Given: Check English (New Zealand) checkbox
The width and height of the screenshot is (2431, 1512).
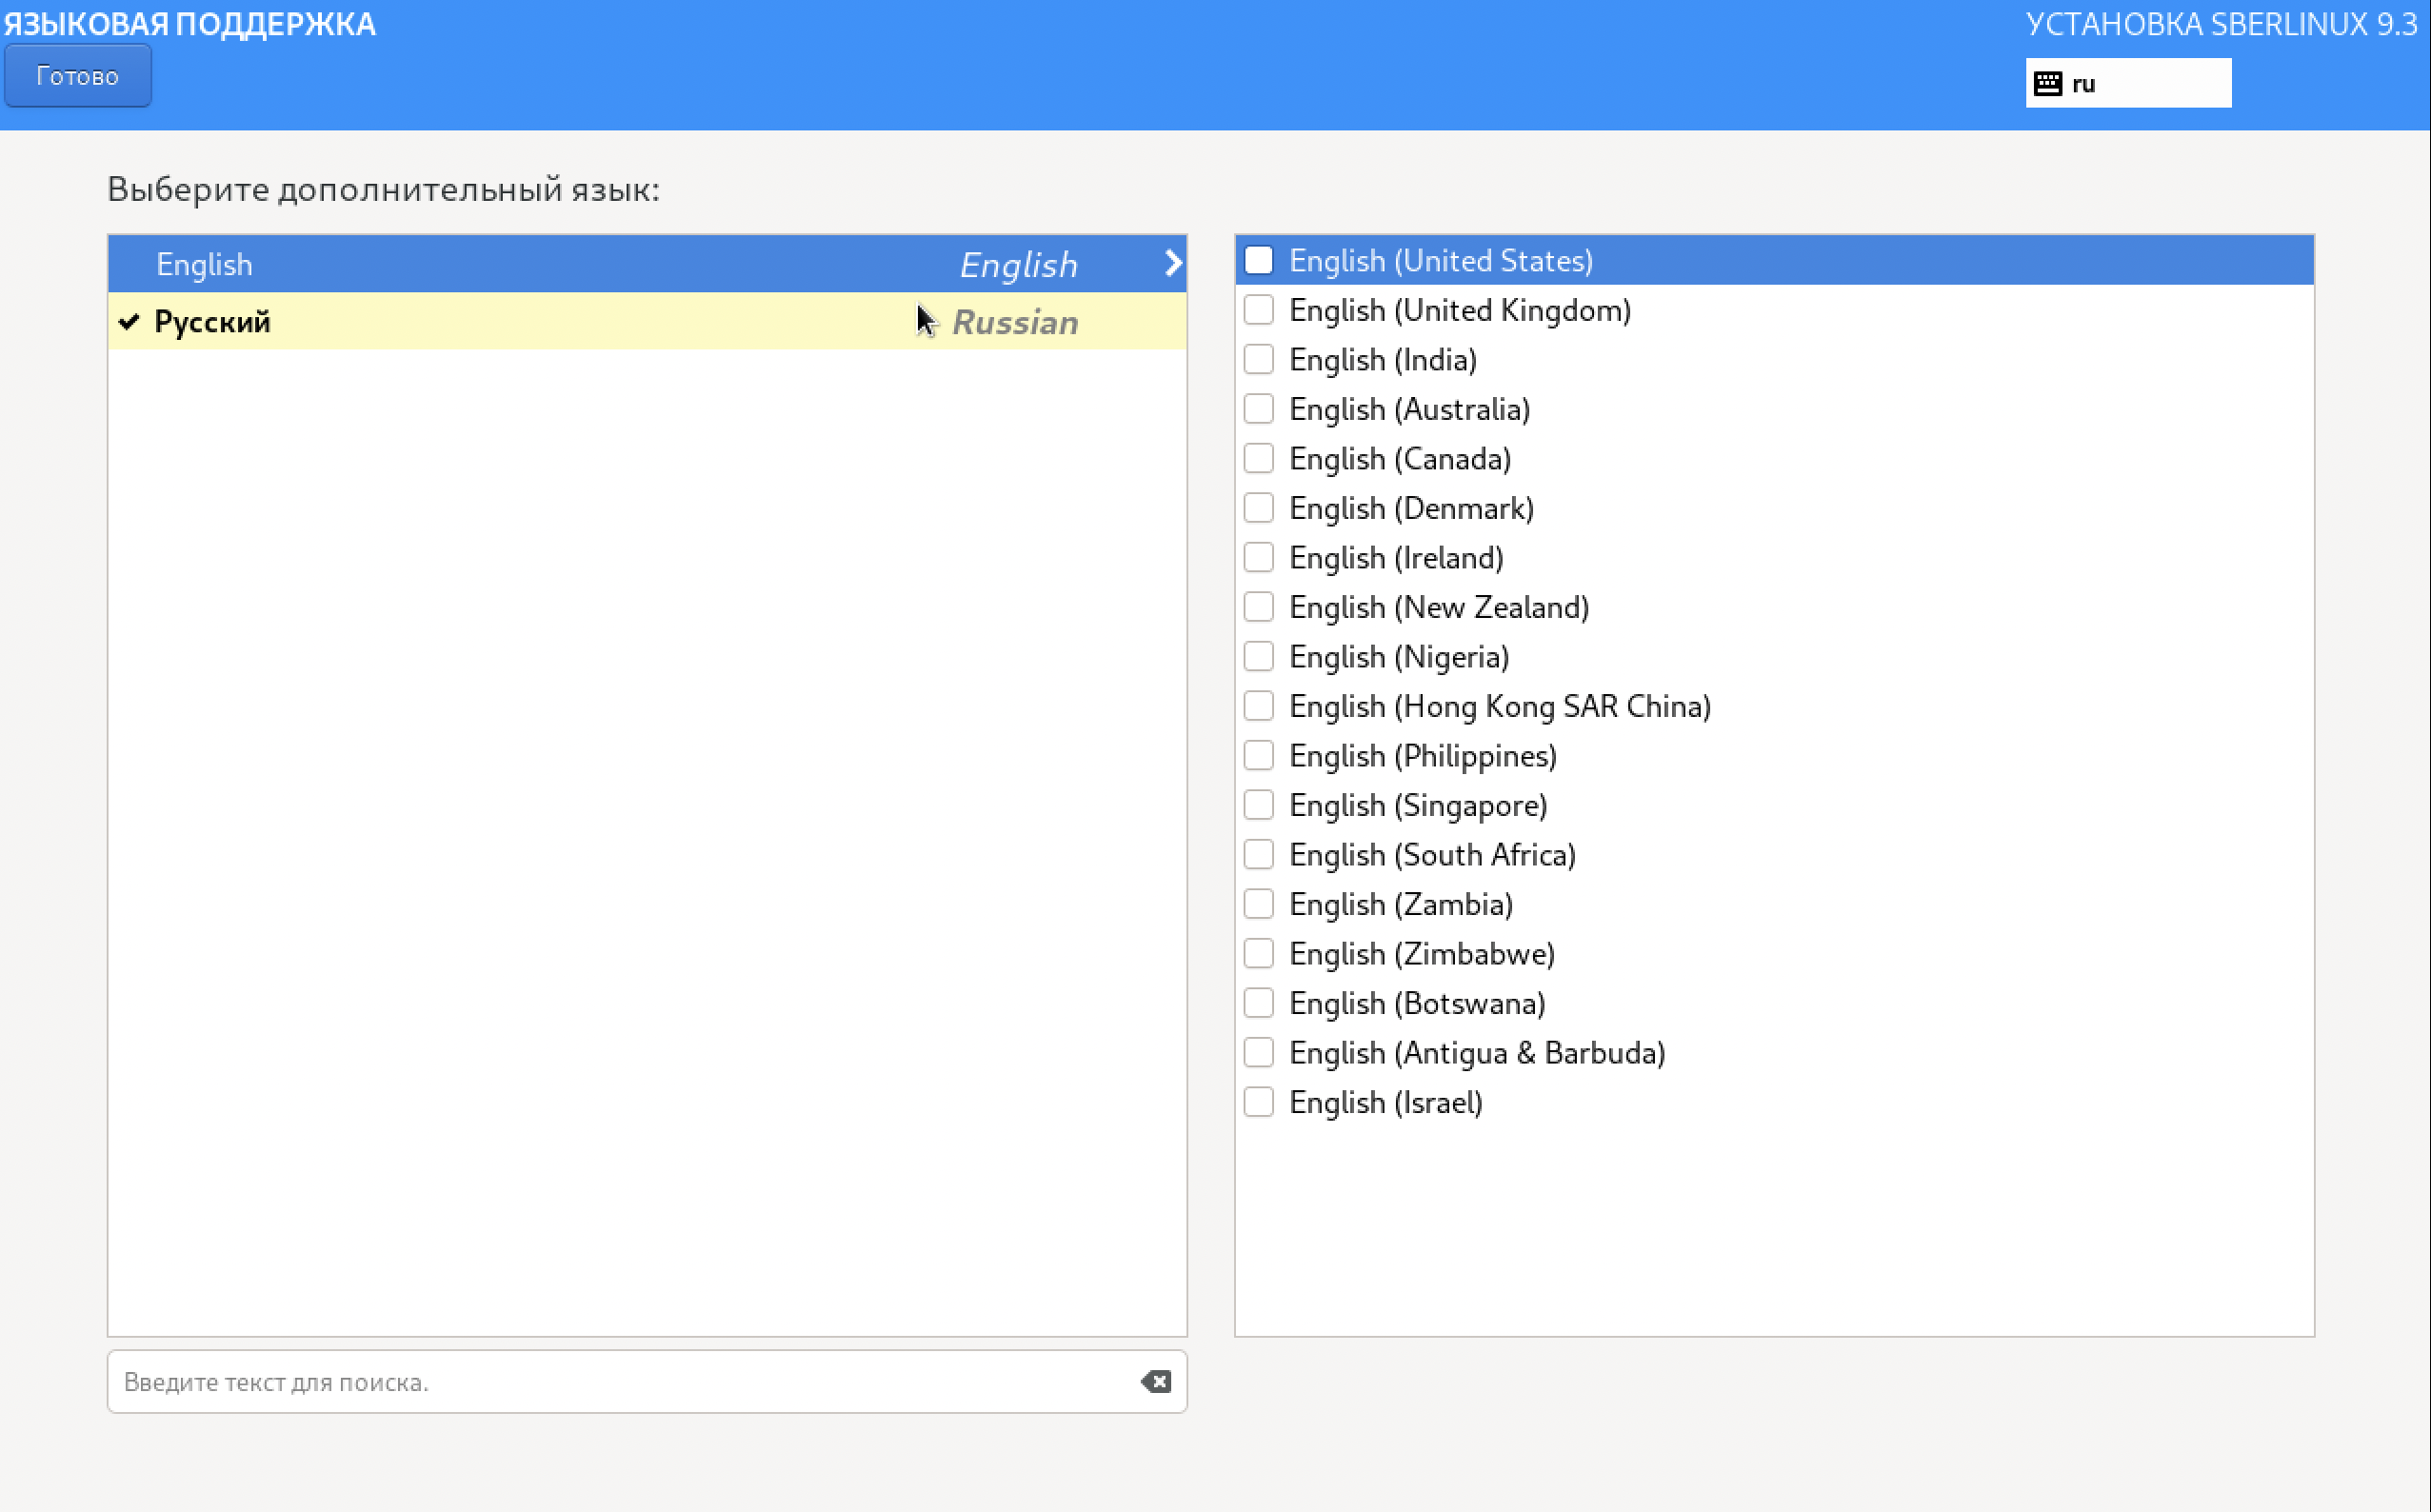Looking at the screenshot, I should [1258, 607].
